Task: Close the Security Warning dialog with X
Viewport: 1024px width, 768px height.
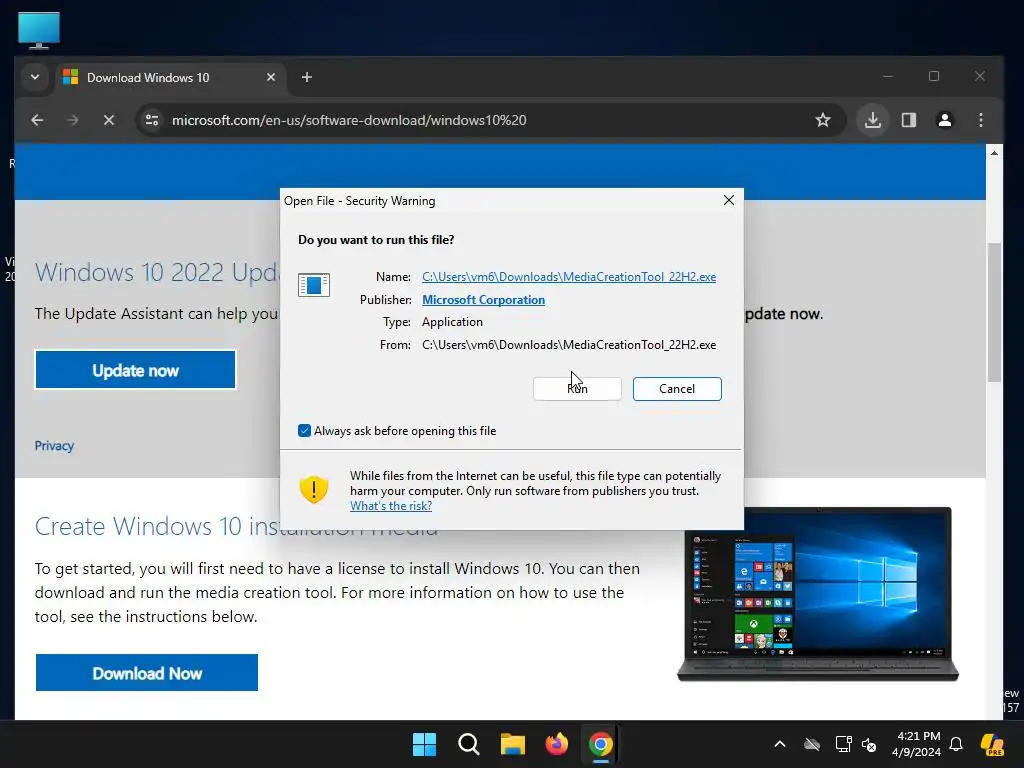Action: tap(729, 200)
